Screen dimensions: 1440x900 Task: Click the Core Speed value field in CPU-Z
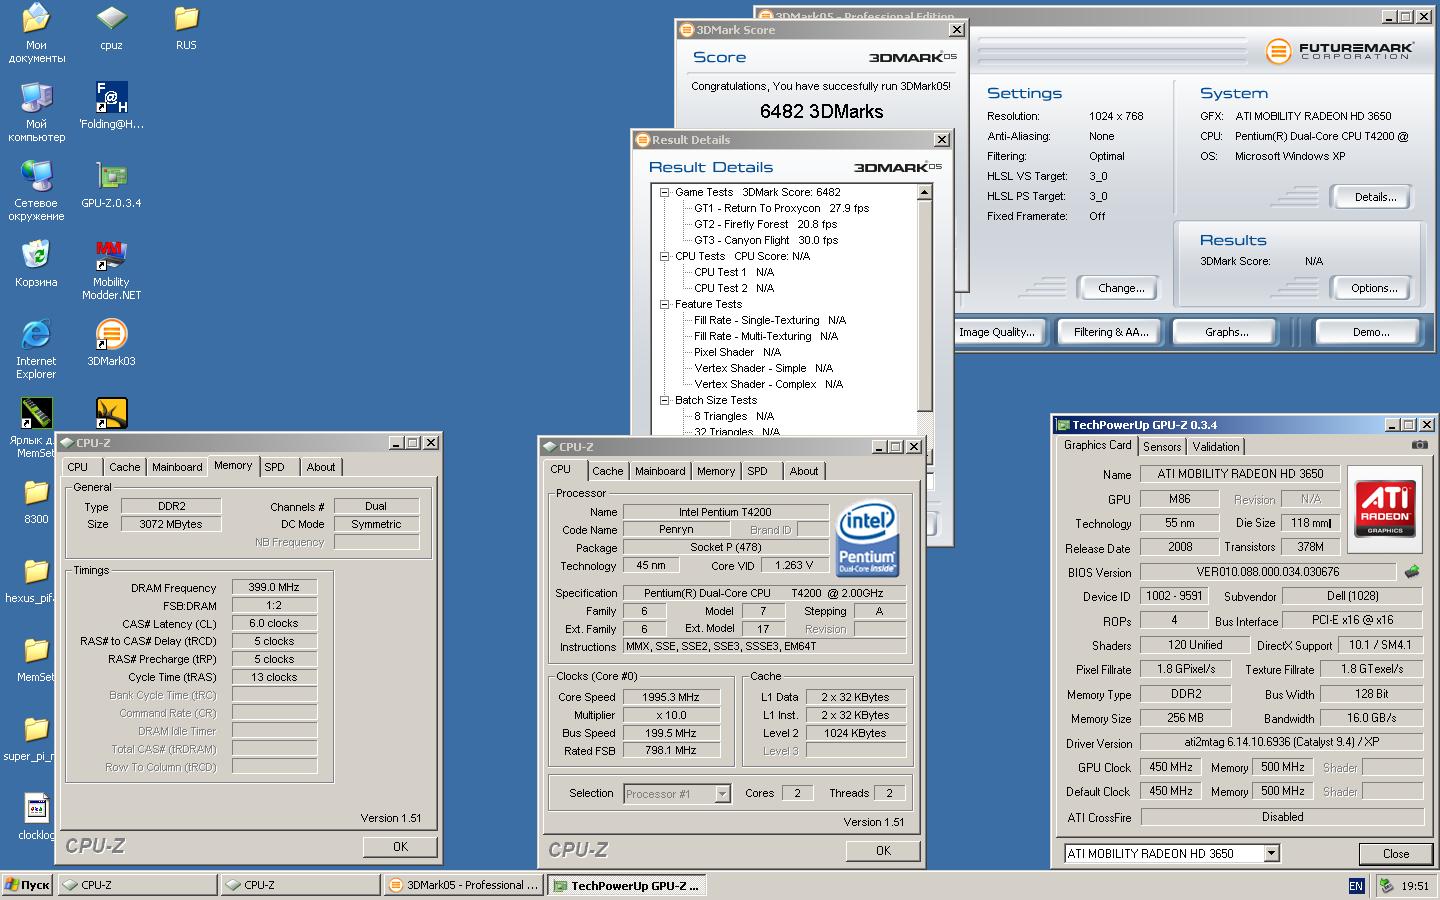671,697
